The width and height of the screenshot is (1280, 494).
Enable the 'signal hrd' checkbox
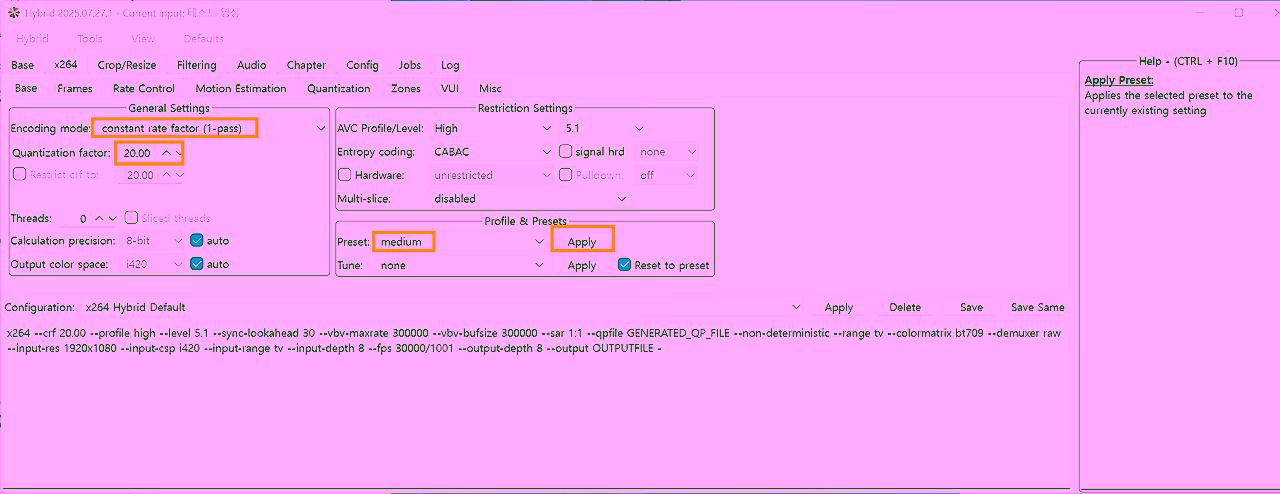point(565,152)
